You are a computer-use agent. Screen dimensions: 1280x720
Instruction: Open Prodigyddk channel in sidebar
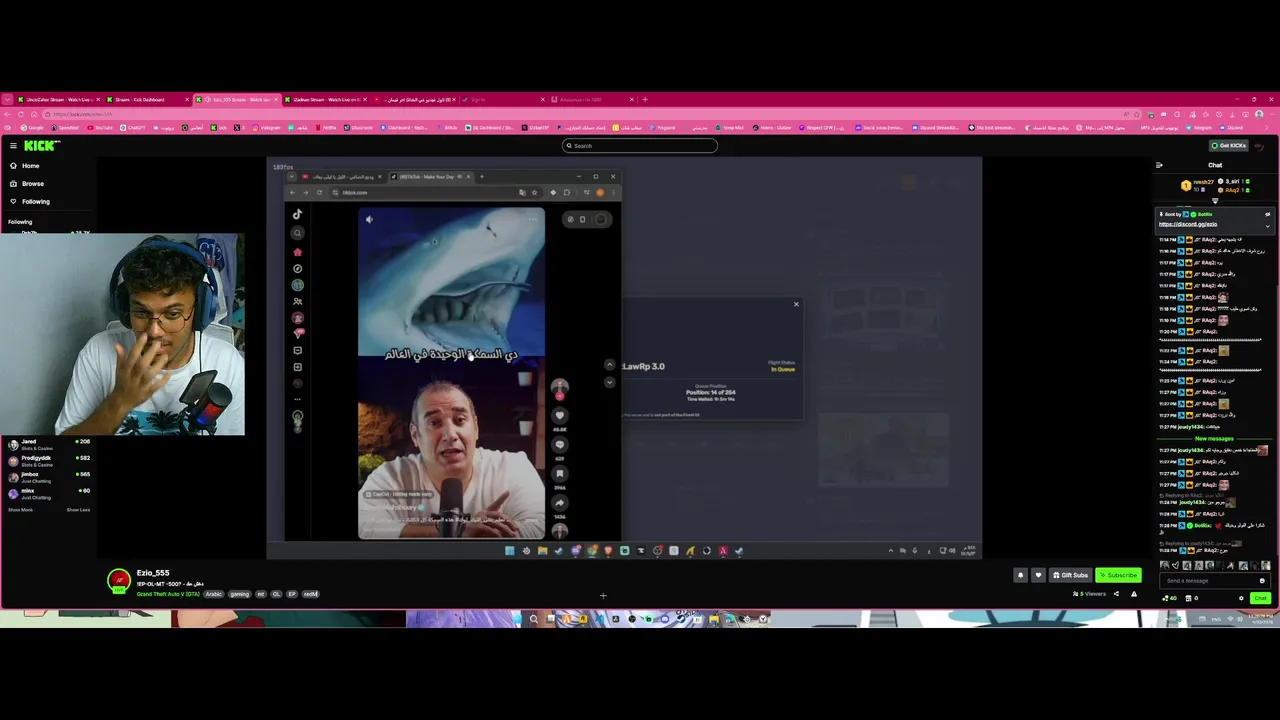(x=48, y=461)
